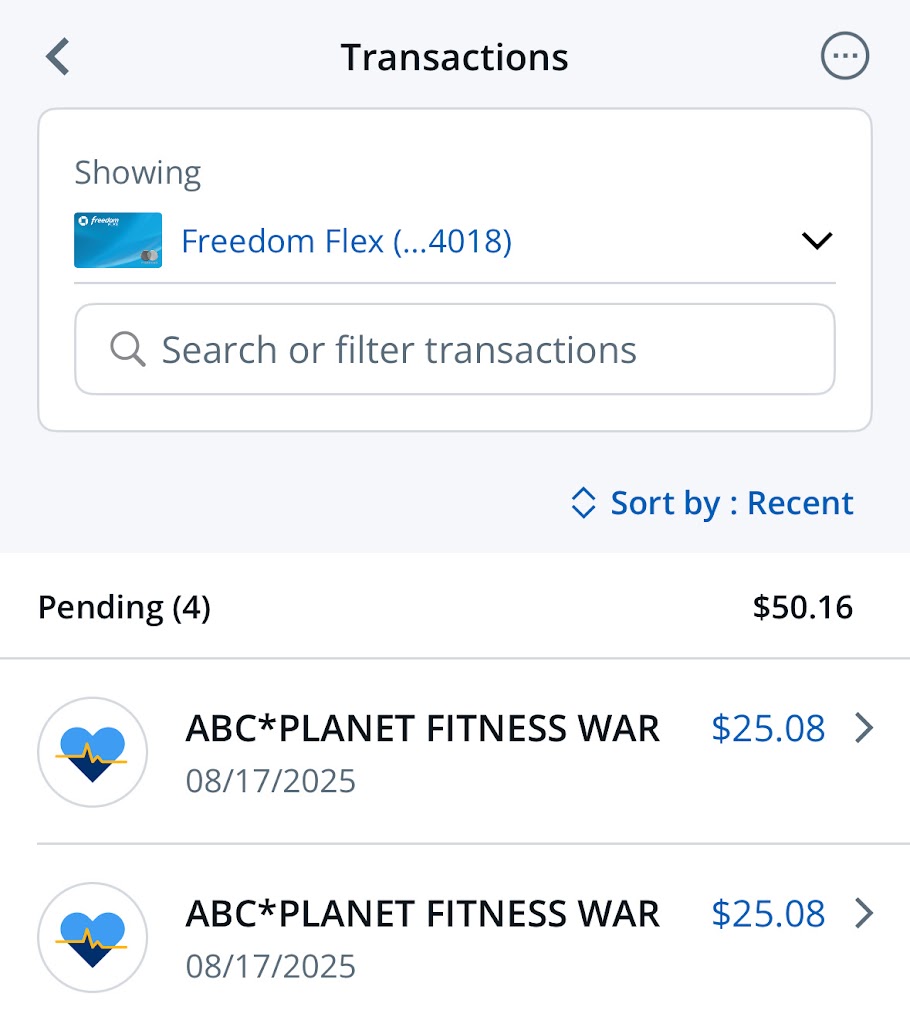Viewport: 910px width, 1024px height.
Task: Select Freedom Flex (...4018) account name
Action: [x=346, y=241]
